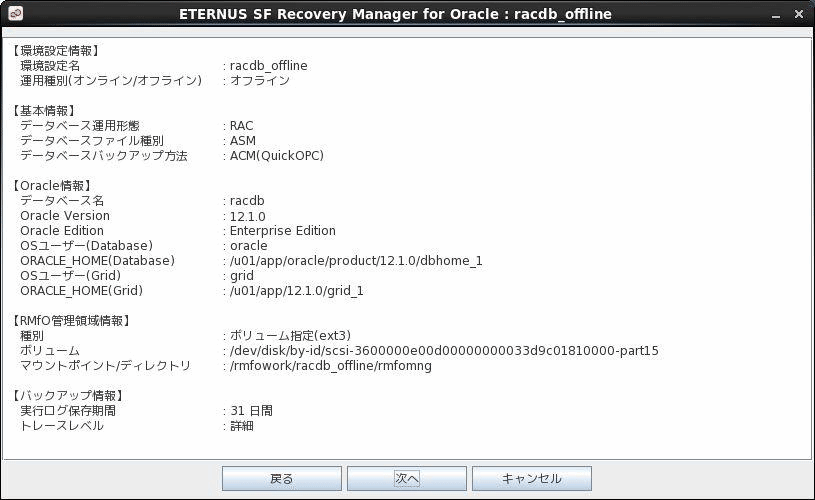815x500 pixels.
Task: Click the 'Oracle Version' label
Action: pyautogui.click(x=65, y=216)
